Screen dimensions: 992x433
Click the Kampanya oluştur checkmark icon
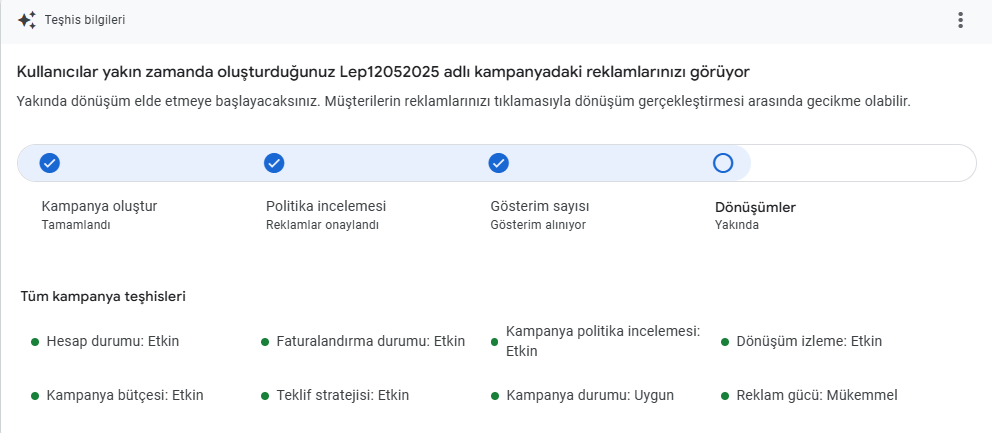click(x=49, y=163)
